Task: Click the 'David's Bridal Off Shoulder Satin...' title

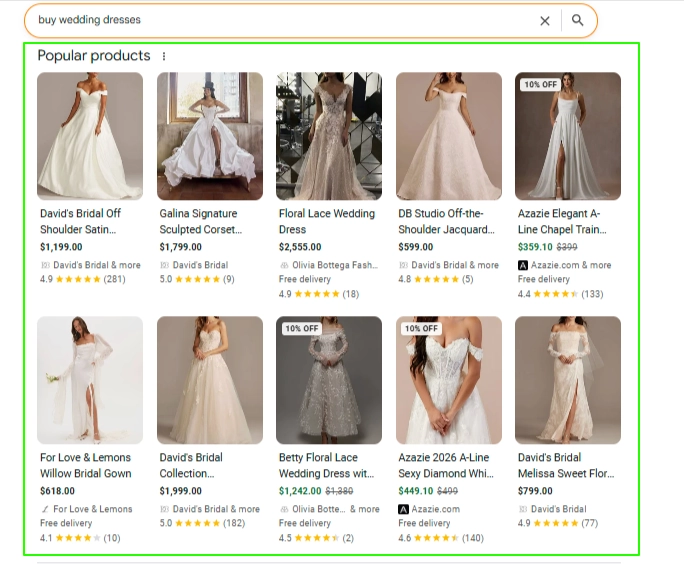Action: point(81,221)
